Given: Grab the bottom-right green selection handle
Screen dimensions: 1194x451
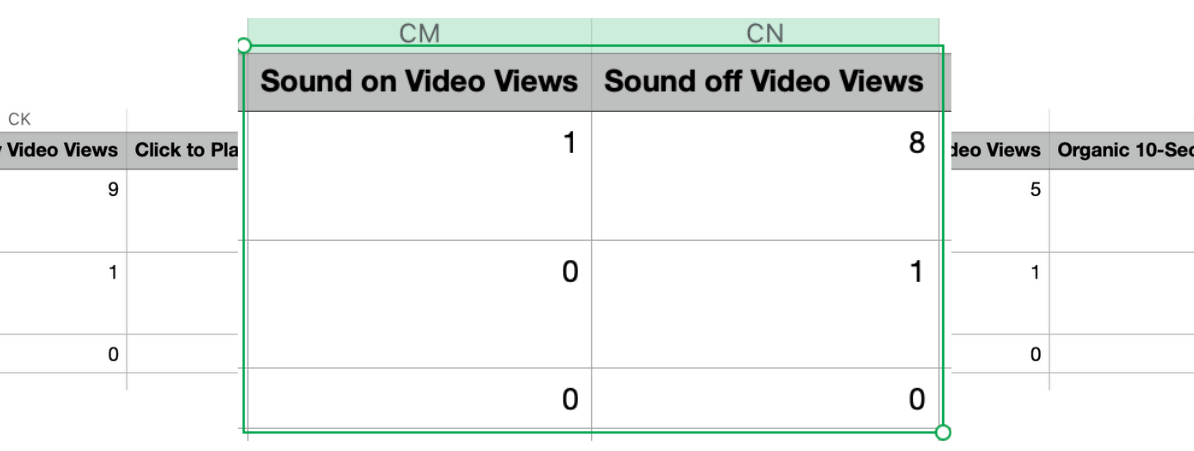Looking at the screenshot, I should 942,432.
